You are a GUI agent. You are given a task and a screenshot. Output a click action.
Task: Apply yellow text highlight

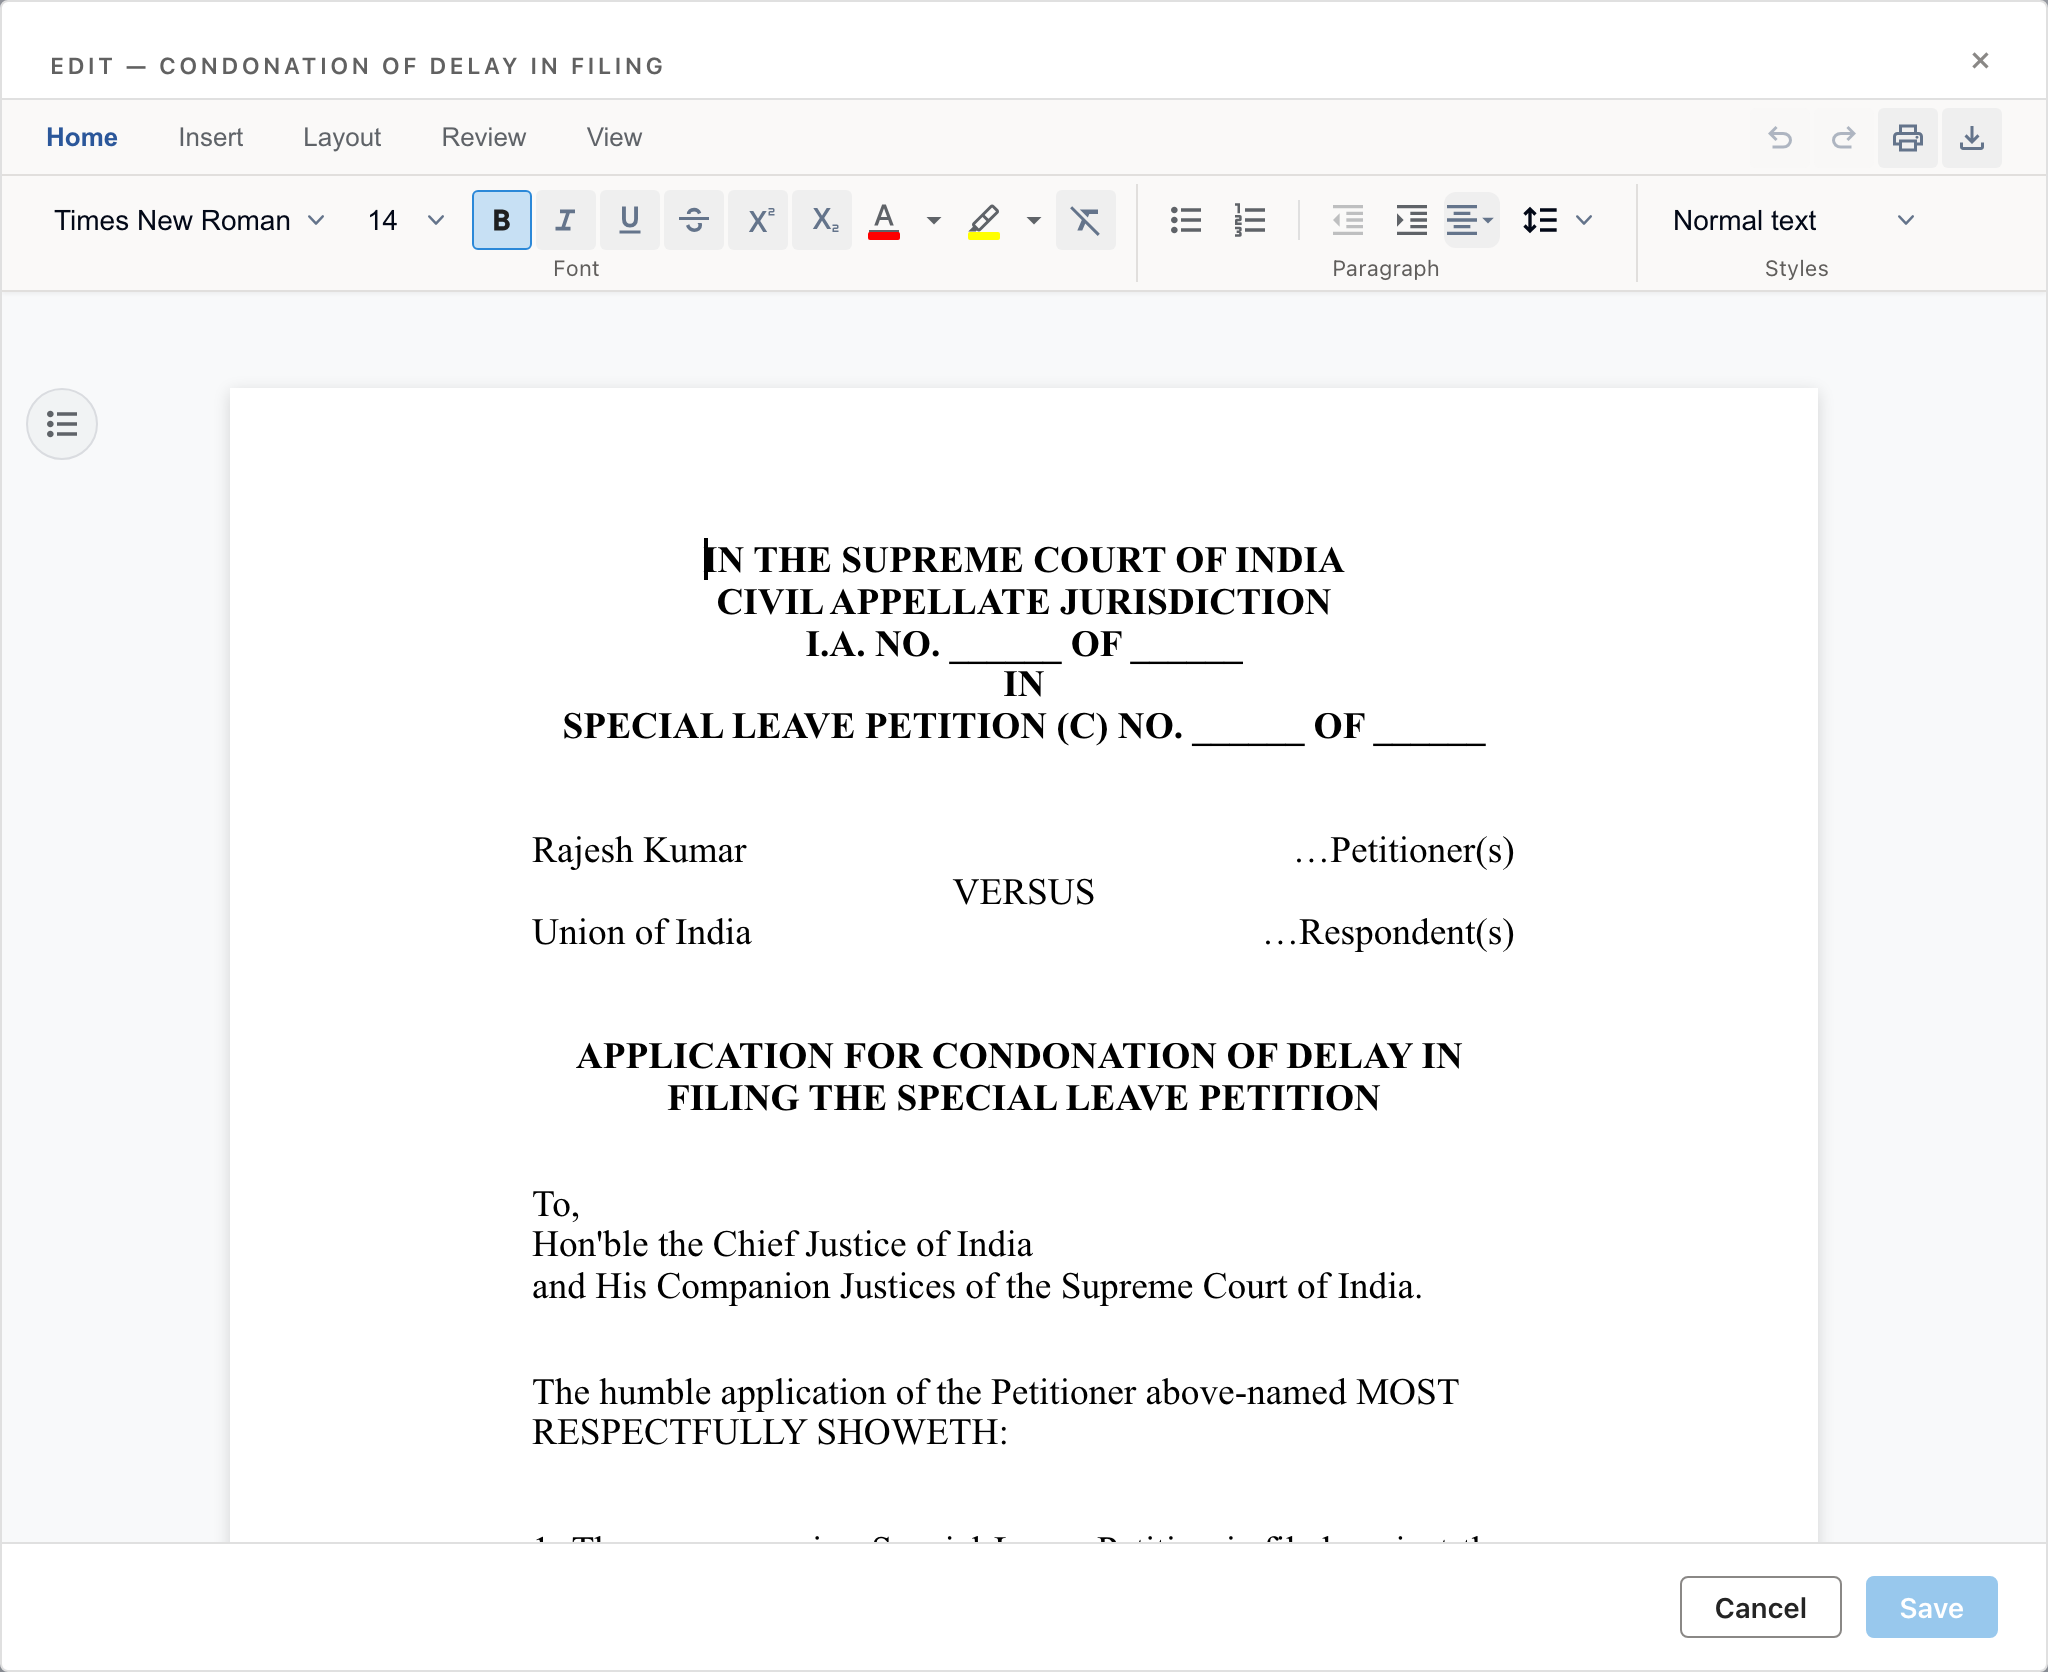pyautogui.click(x=984, y=220)
